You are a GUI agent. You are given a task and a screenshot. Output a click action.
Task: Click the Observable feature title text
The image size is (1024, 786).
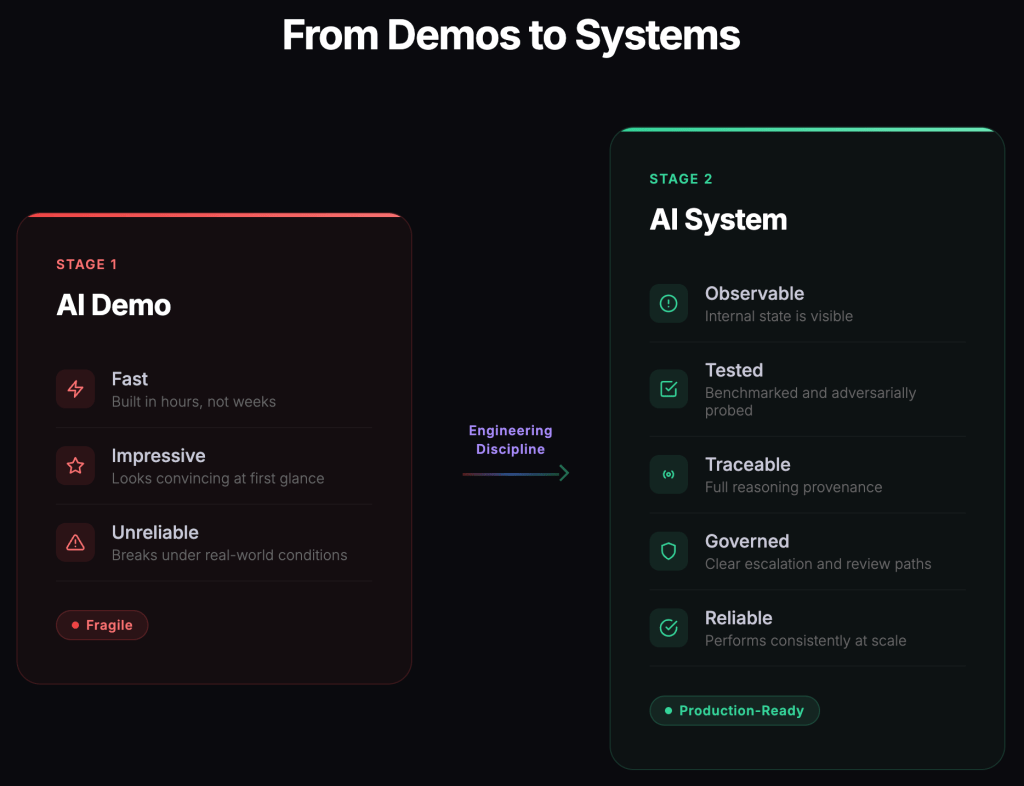tap(754, 294)
